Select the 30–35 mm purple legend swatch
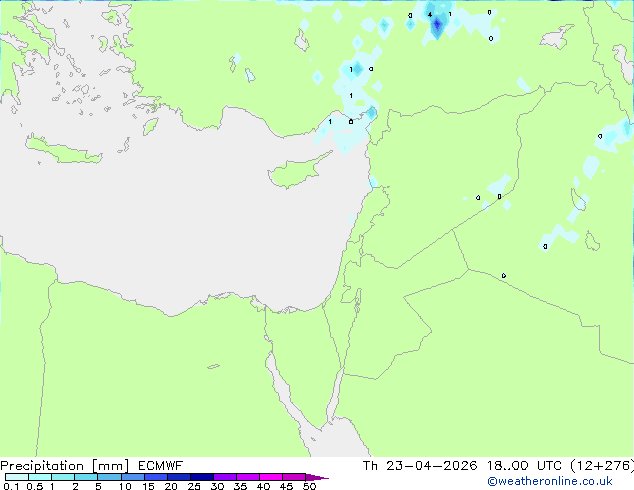Screen dimensions: 634x490 (225, 477)
